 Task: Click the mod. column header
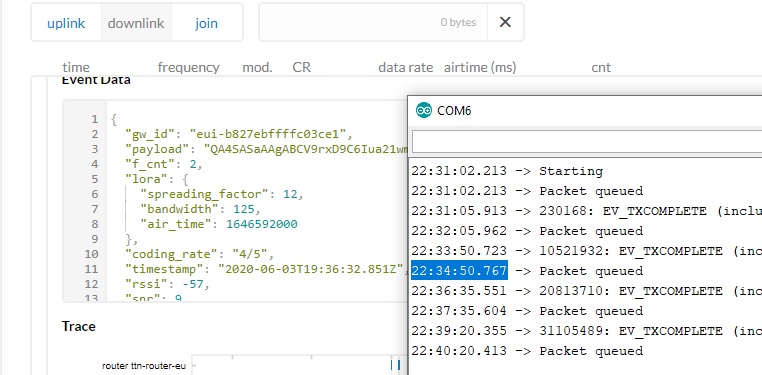pyautogui.click(x=258, y=68)
